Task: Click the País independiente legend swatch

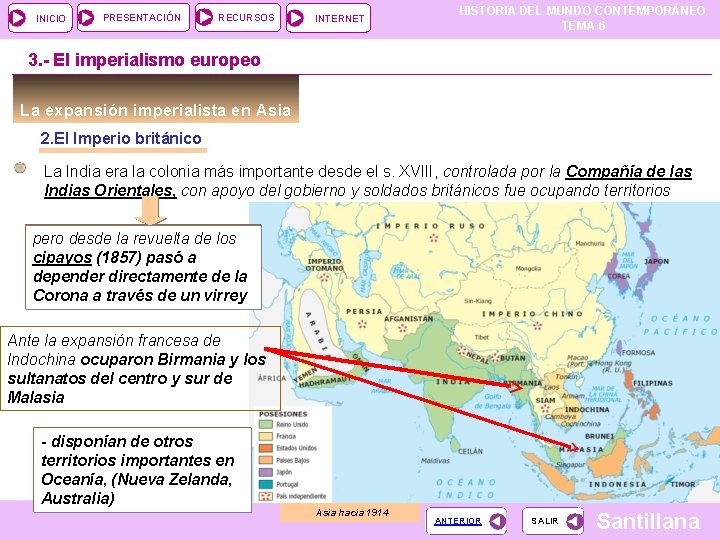Action: tap(266, 496)
